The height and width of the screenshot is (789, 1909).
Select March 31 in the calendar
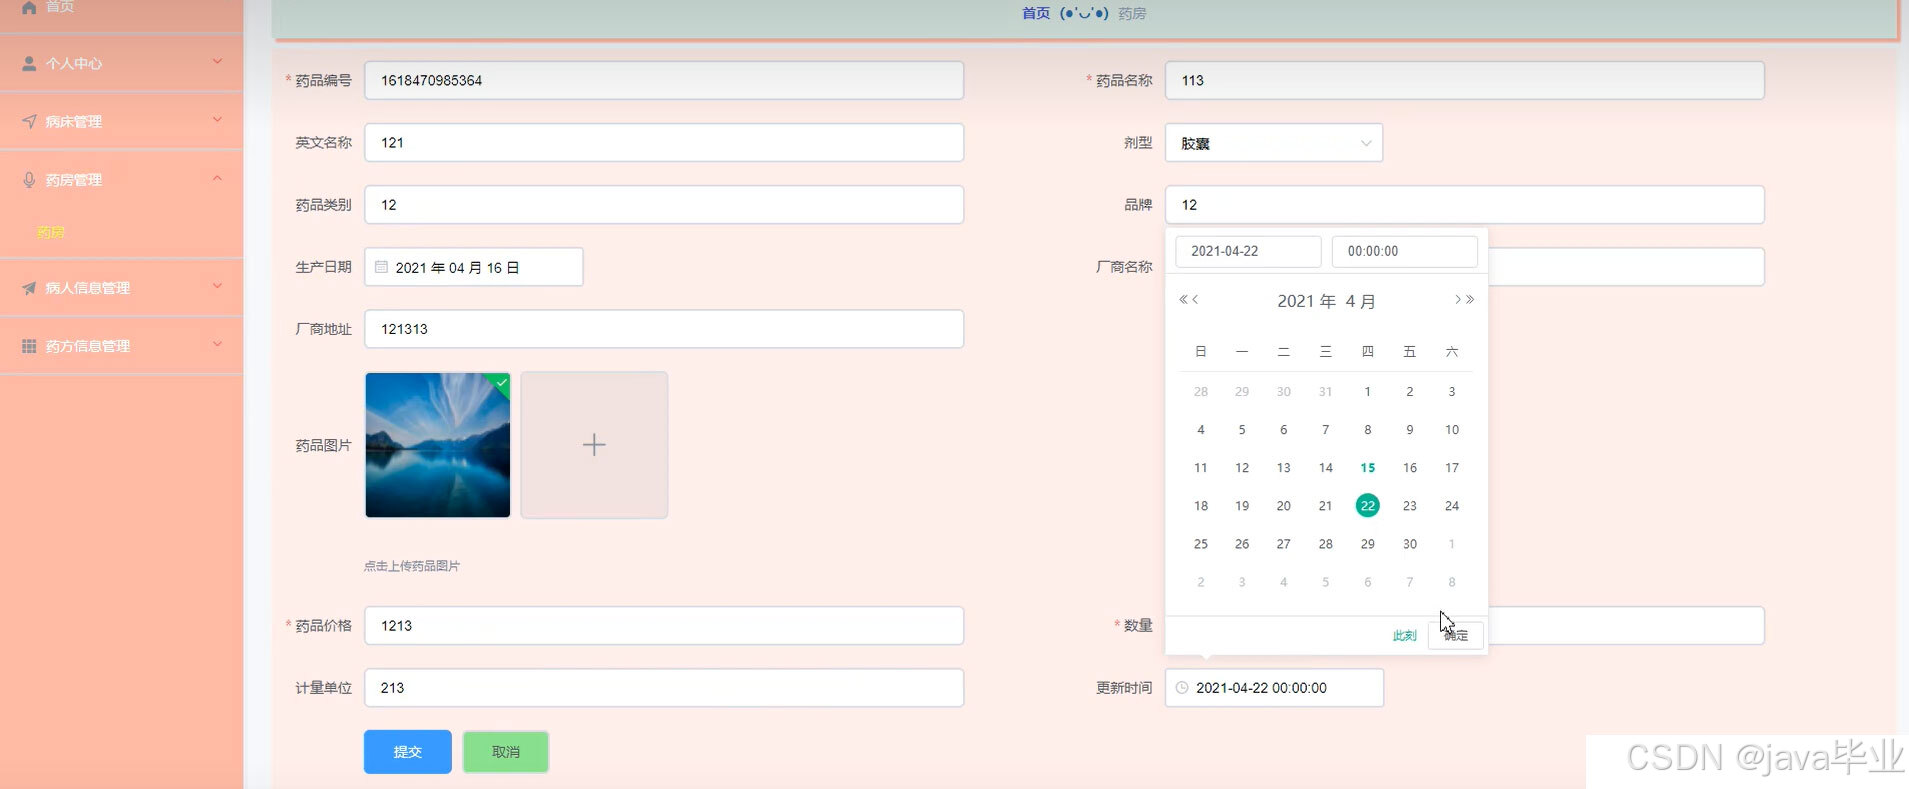[x=1325, y=392]
